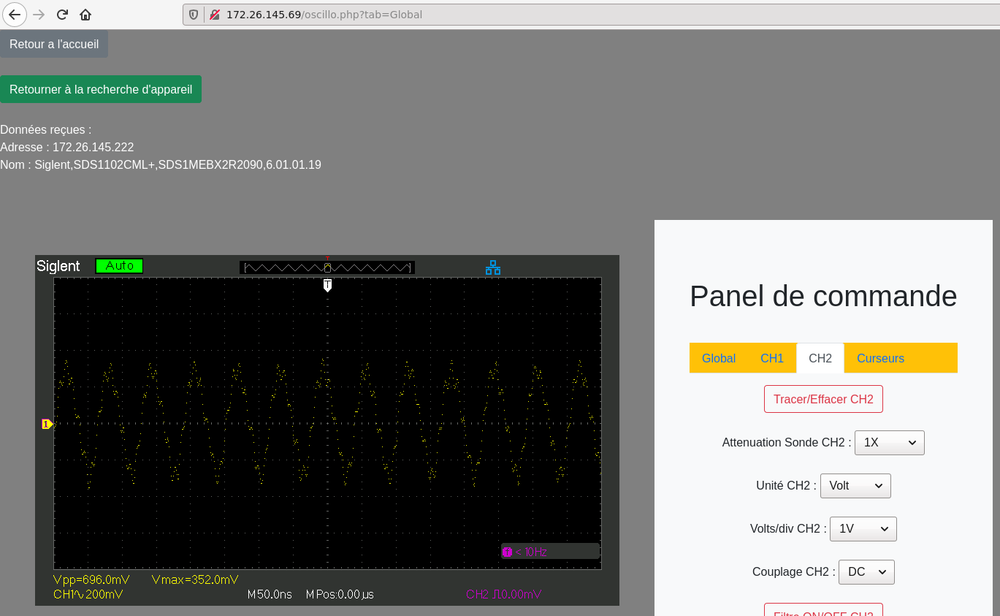Open the Couplage CH2 dropdown
This screenshot has width=1000, height=616.
coord(865,572)
